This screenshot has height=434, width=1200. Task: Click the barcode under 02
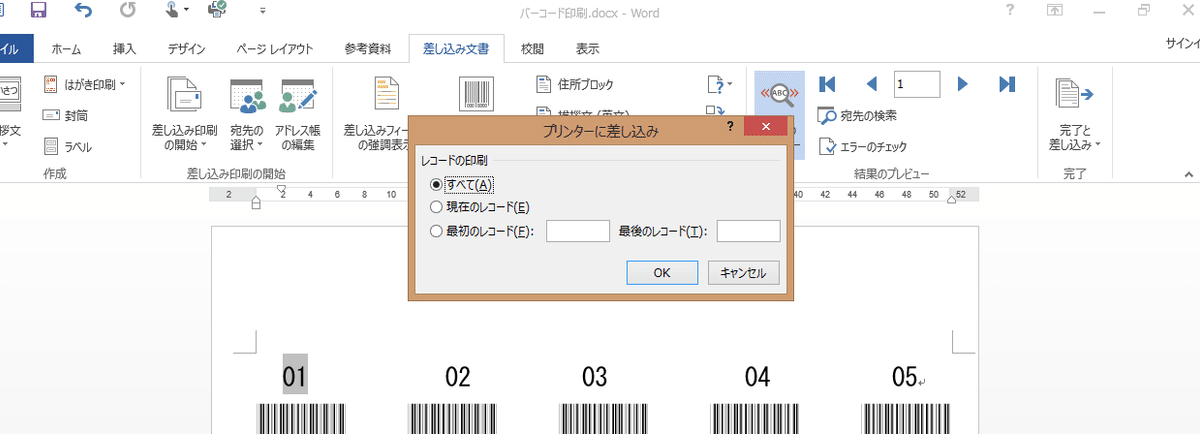pos(451,419)
